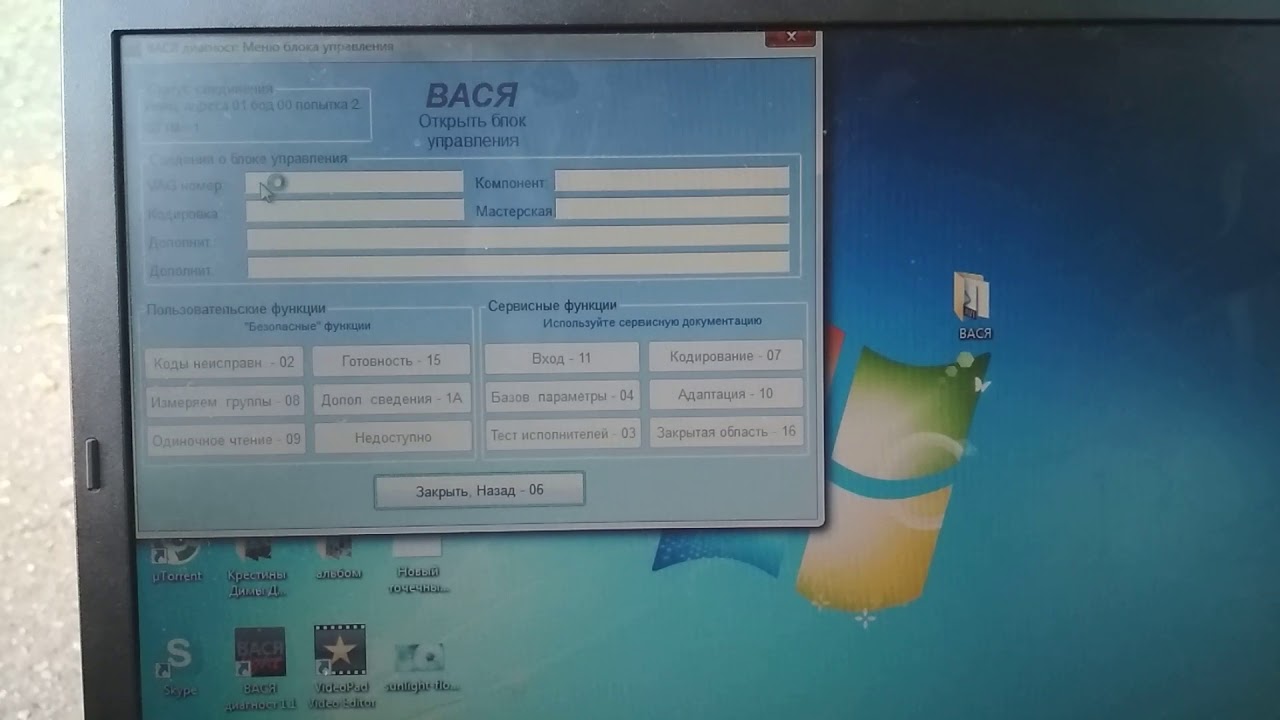Click the Вход - 11 service button

point(561,358)
